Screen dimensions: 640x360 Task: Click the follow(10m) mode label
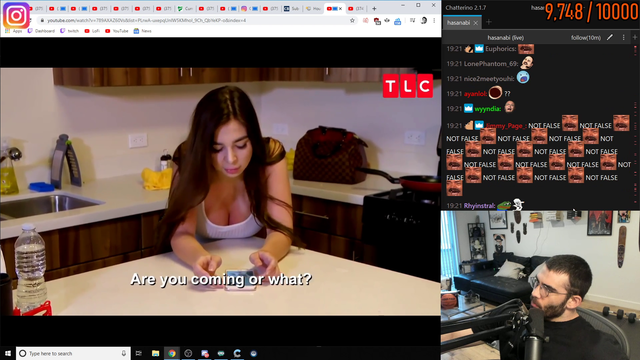(x=586, y=38)
